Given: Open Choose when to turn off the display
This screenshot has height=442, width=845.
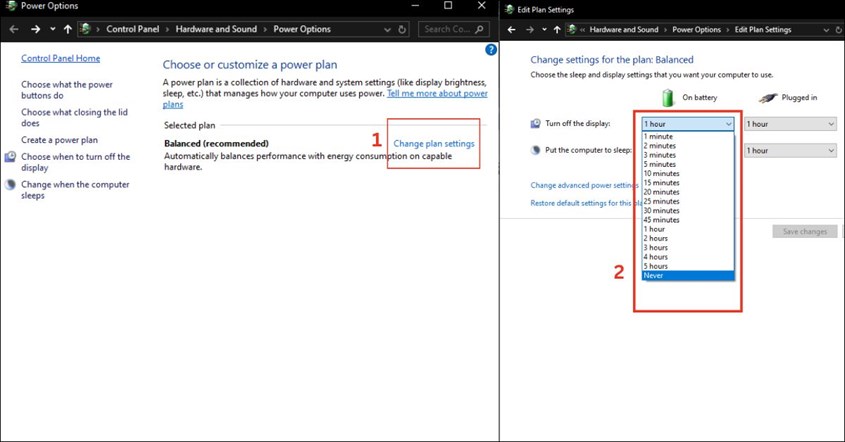Looking at the screenshot, I should [75, 162].
